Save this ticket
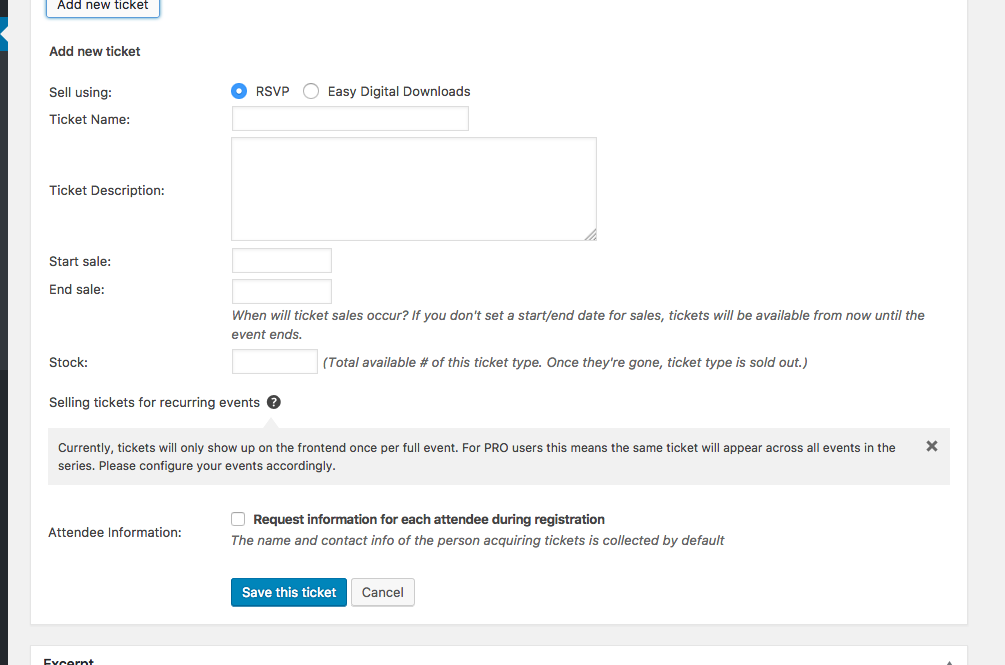 coord(289,592)
